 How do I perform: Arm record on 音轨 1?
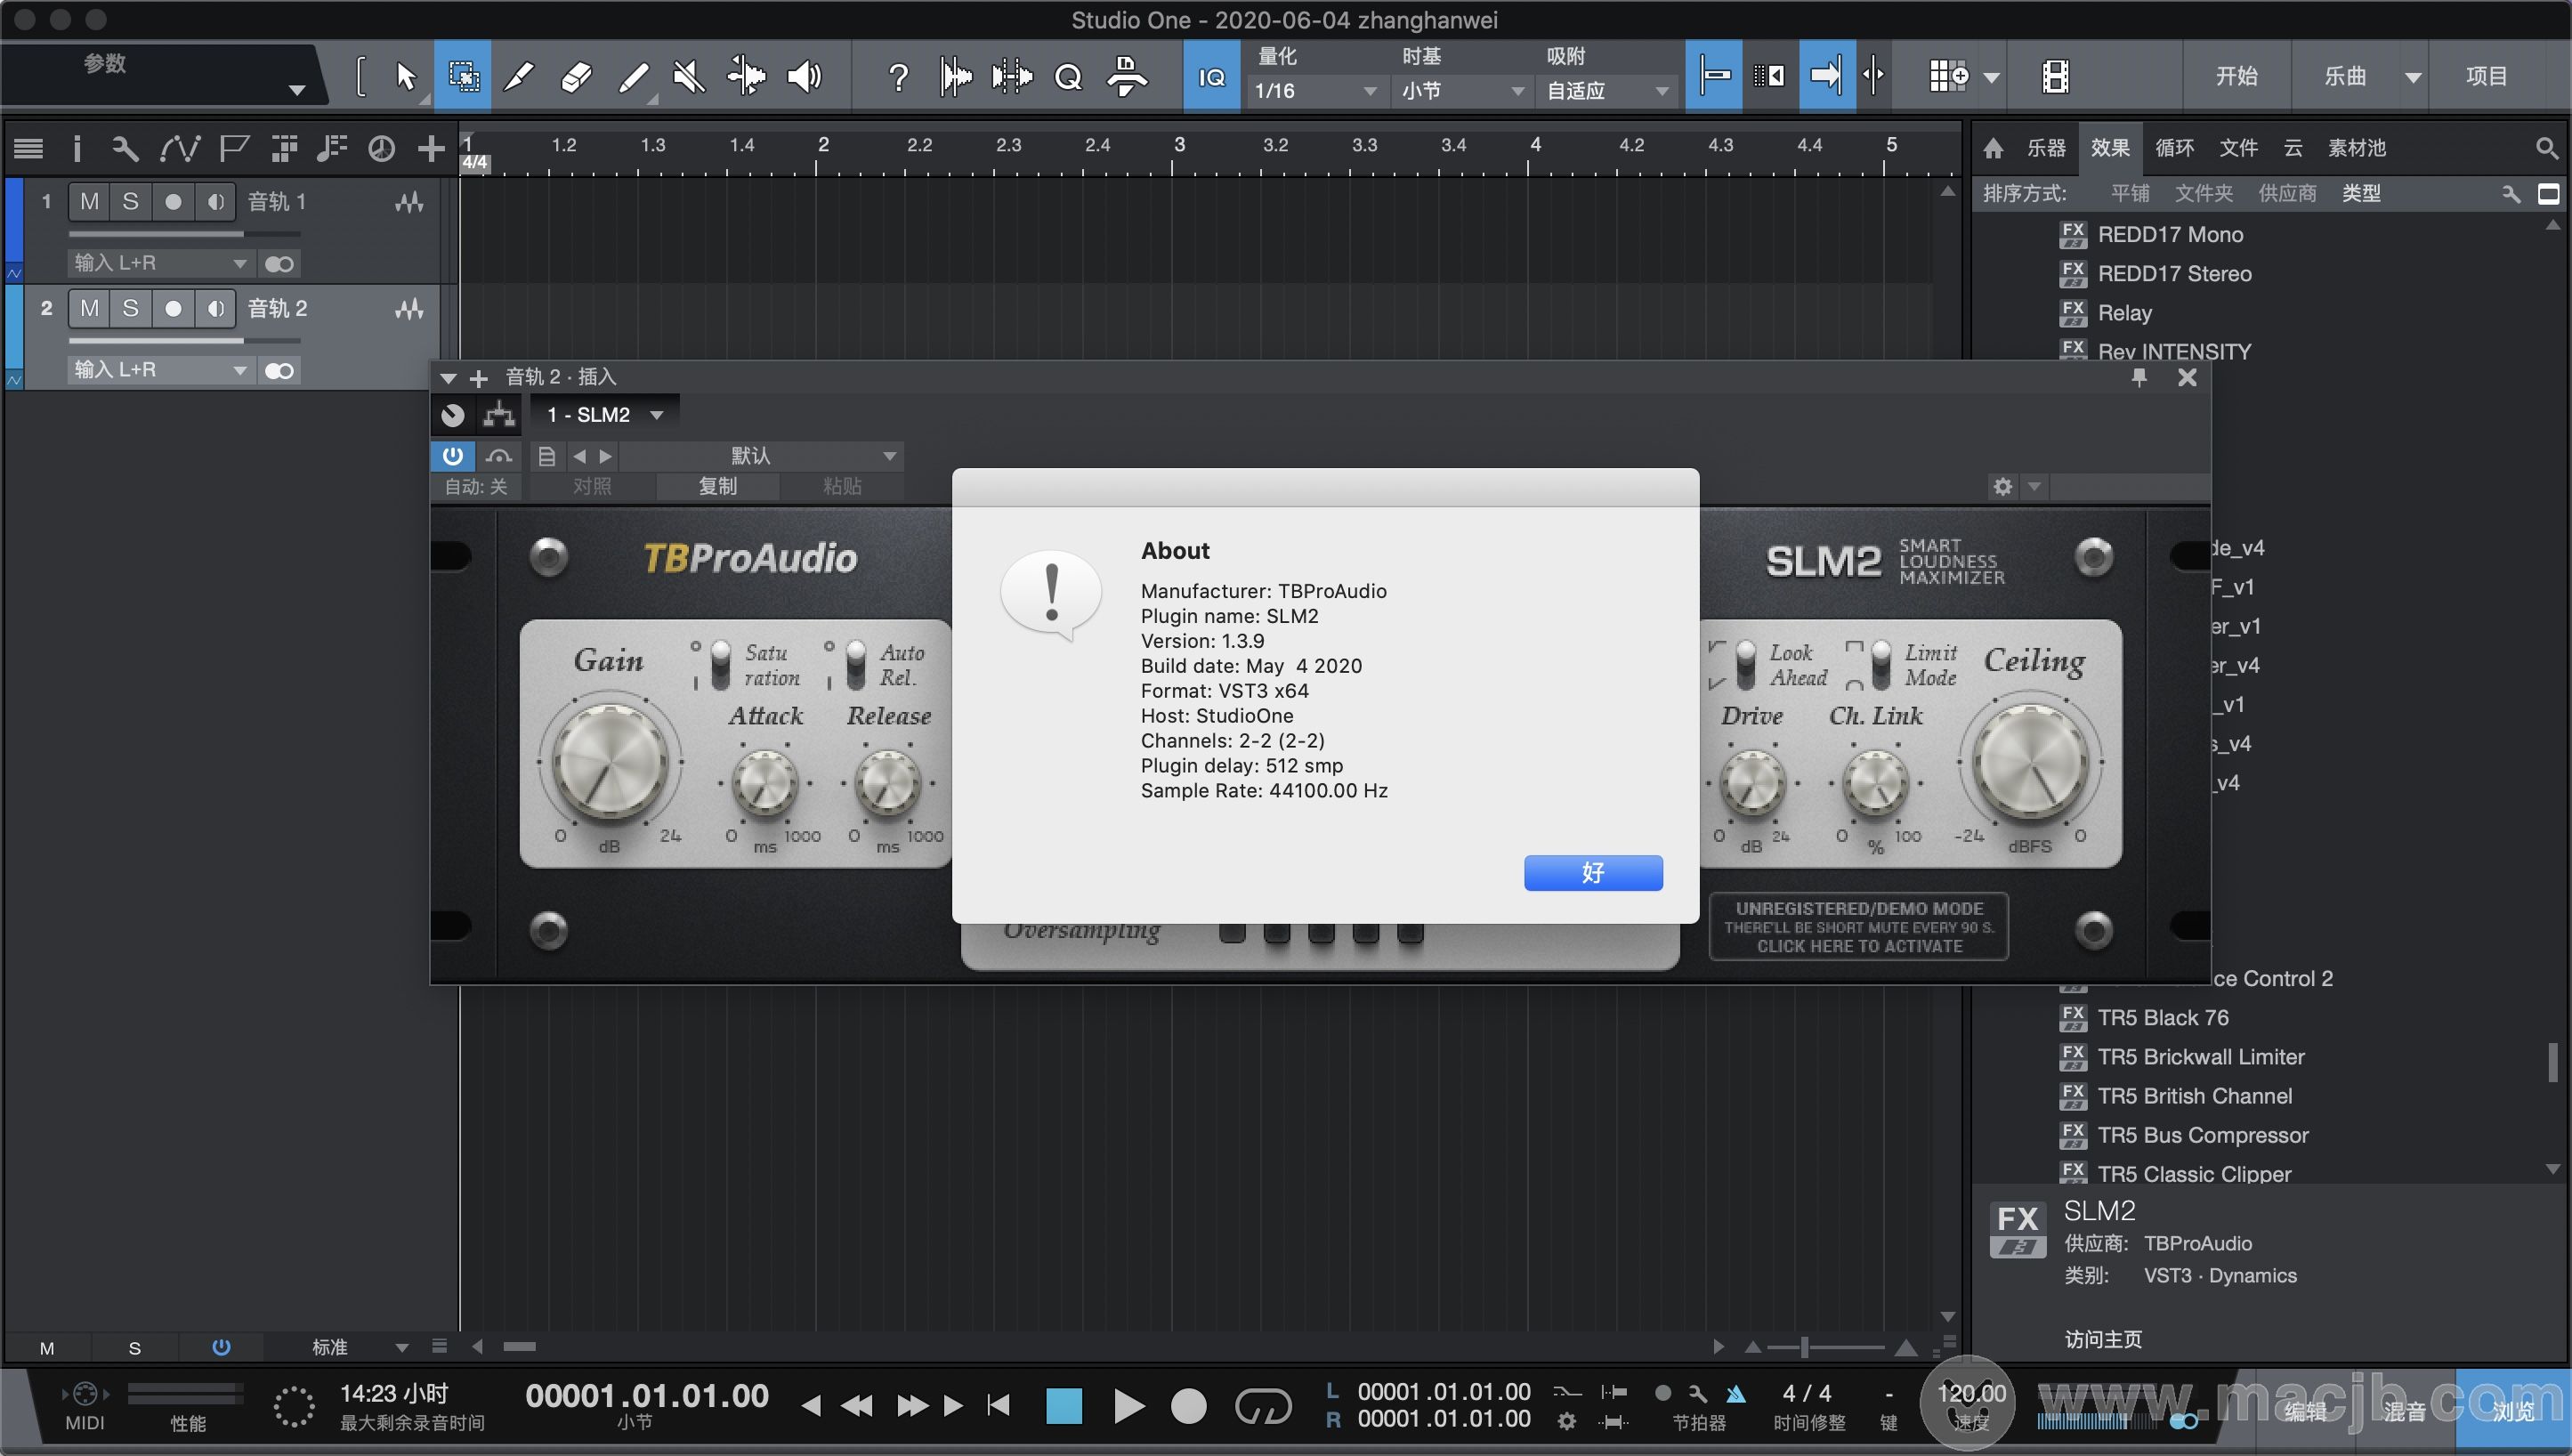pyautogui.click(x=173, y=202)
